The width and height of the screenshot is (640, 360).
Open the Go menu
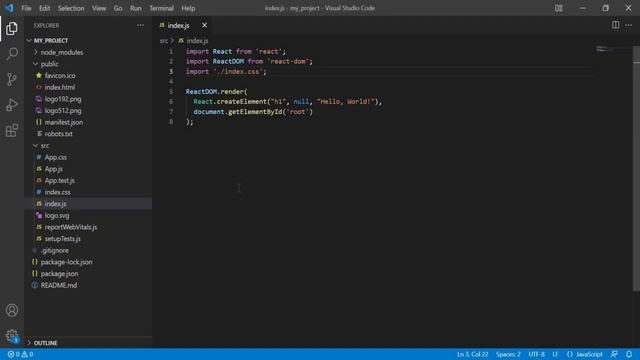click(x=118, y=8)
